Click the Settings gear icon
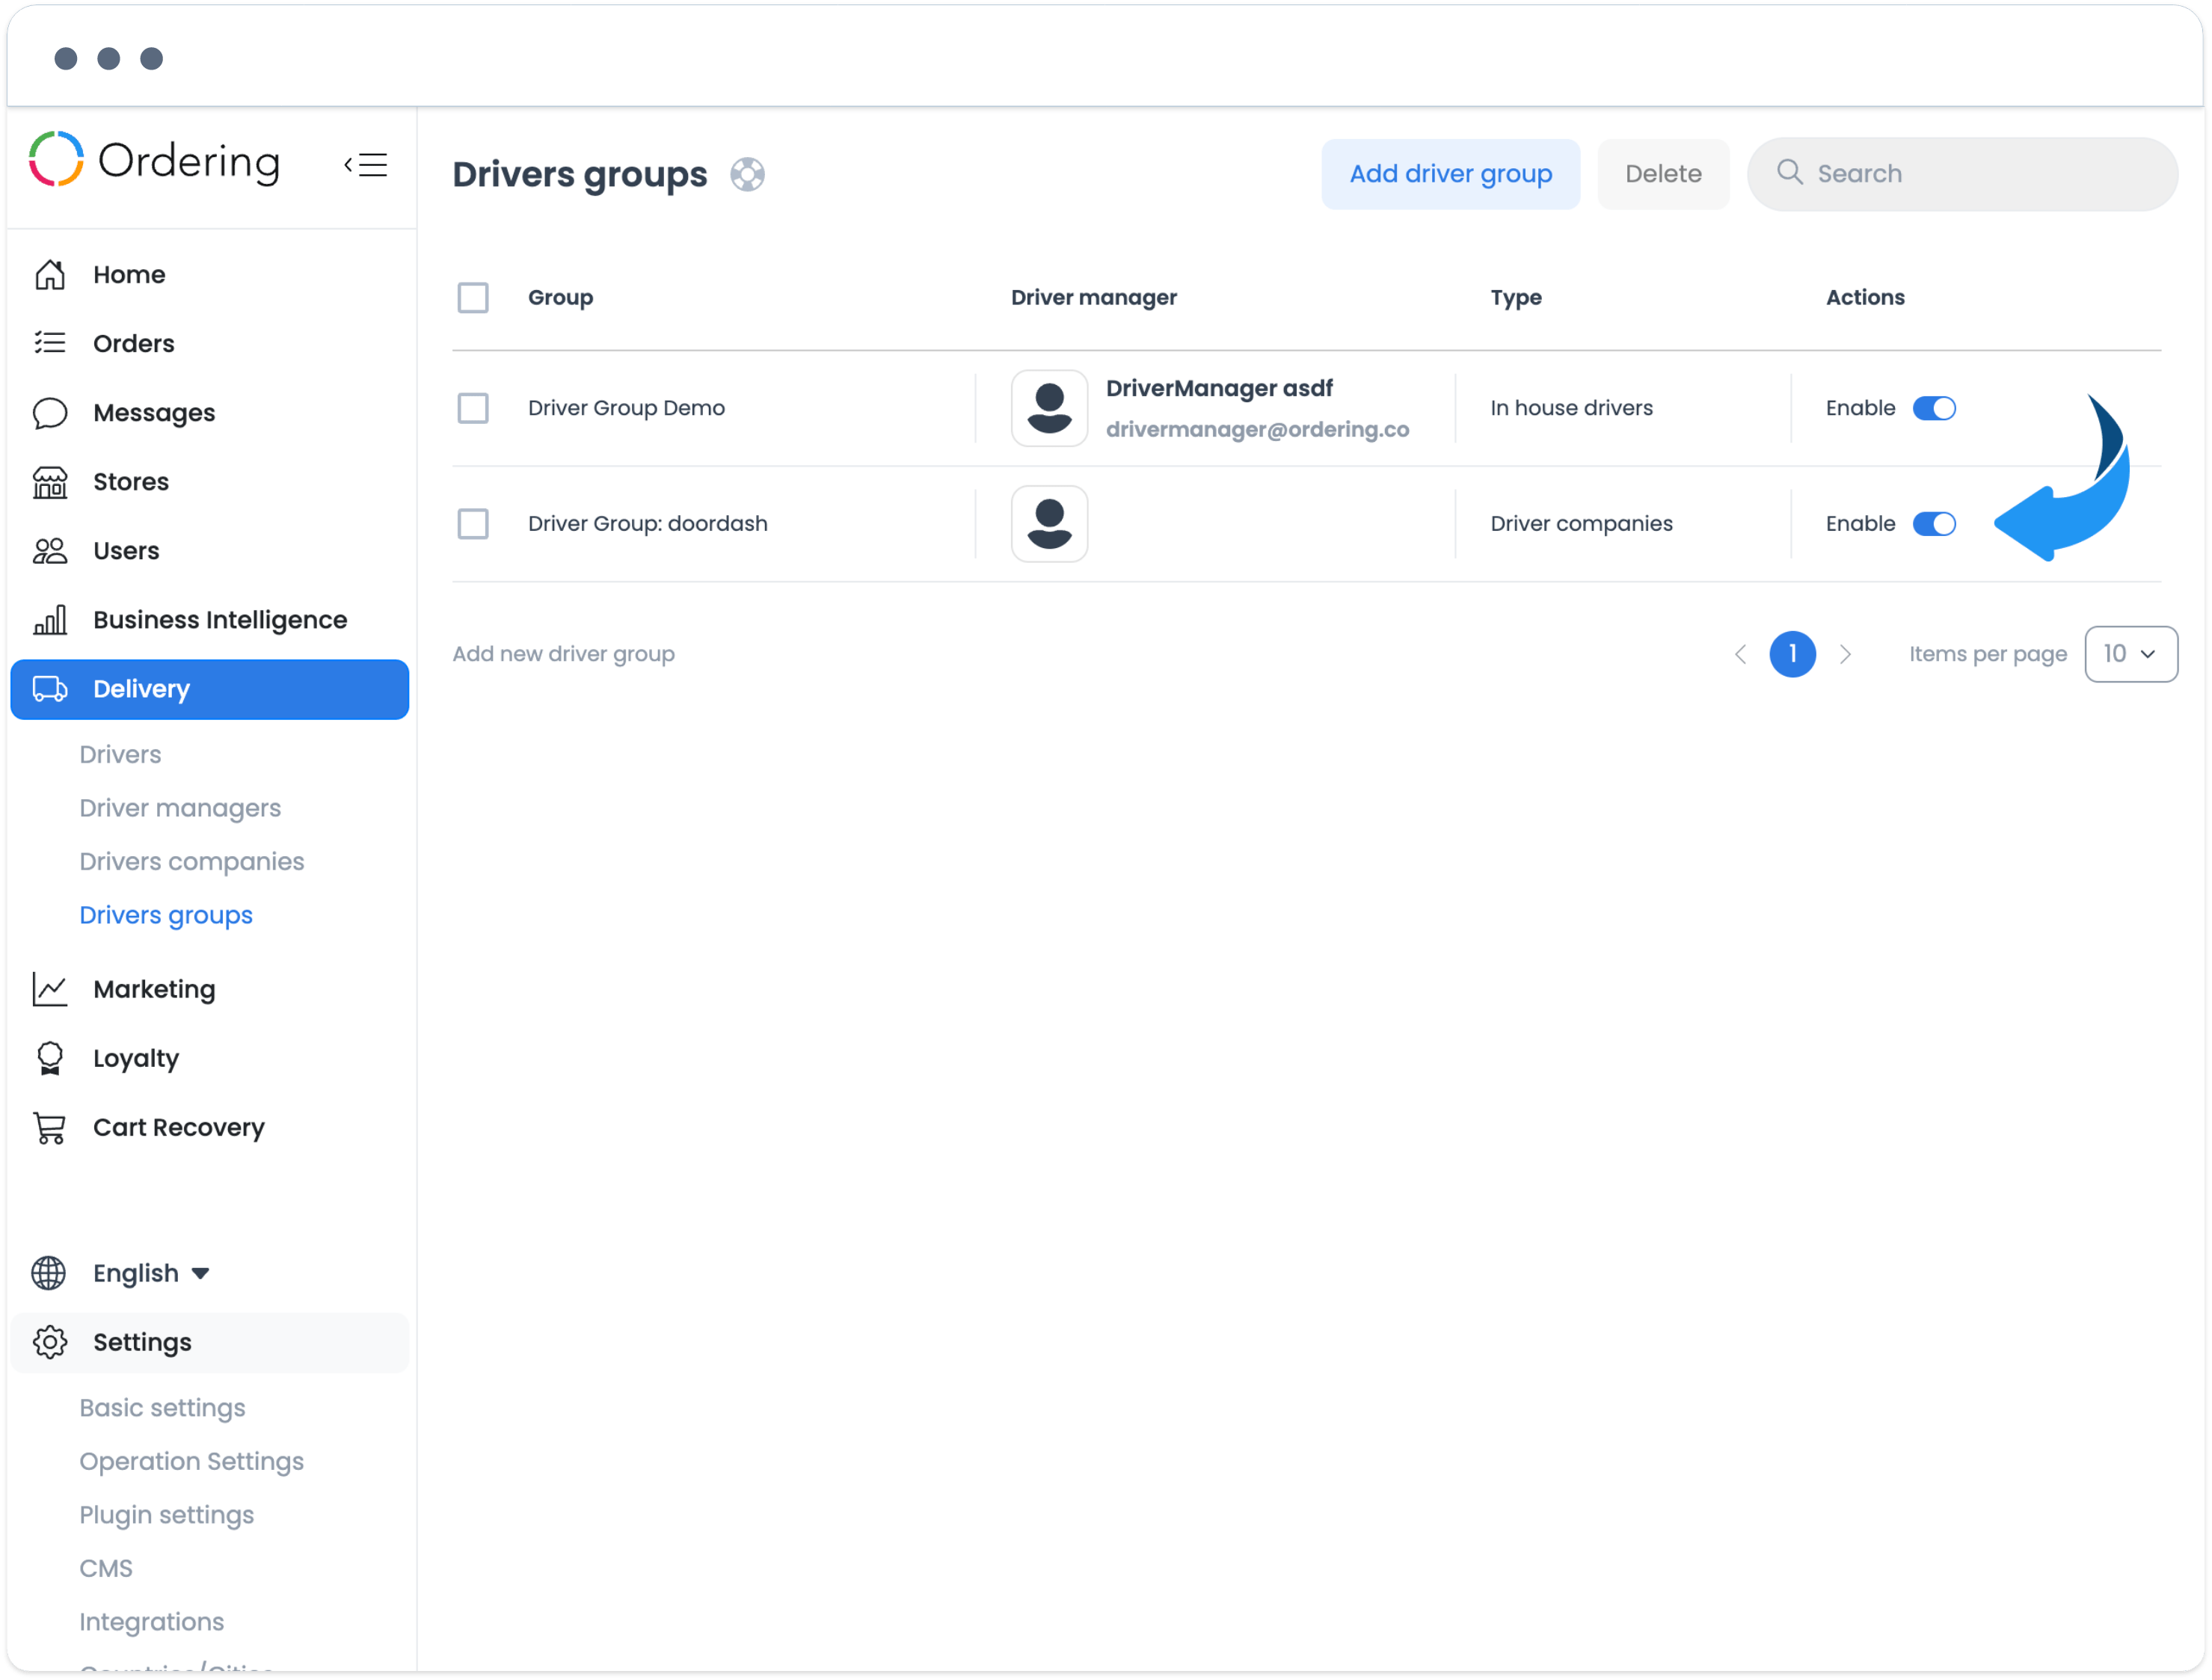This screenshot has height=1680, width=2212. [x=50, y=1341]
